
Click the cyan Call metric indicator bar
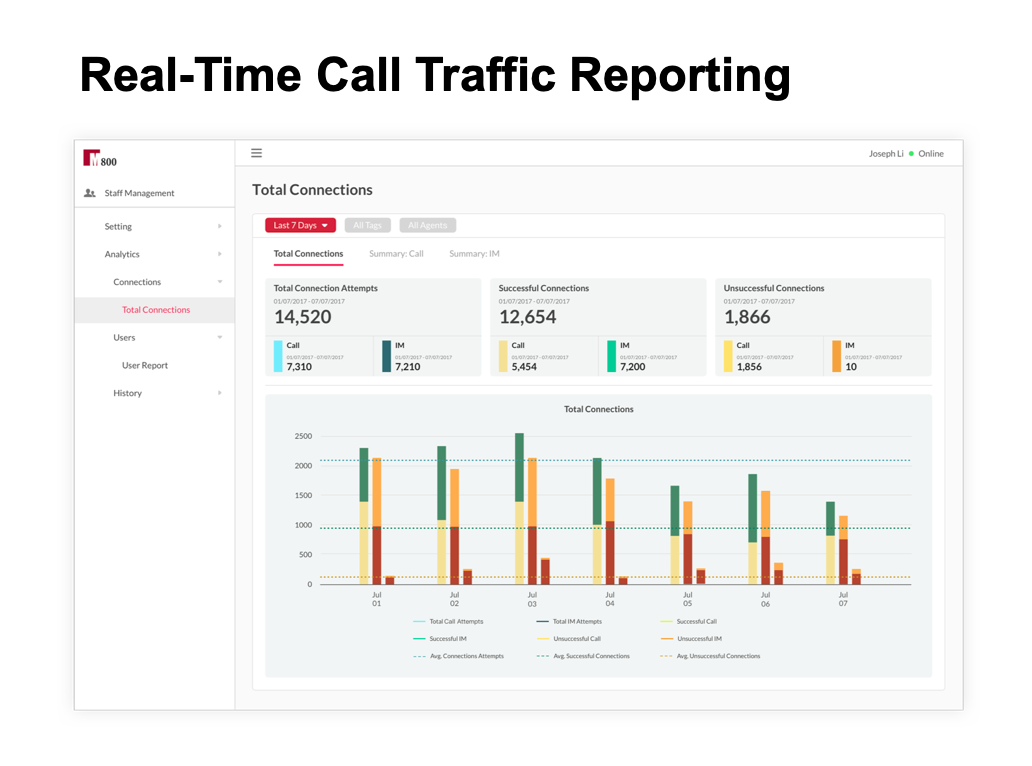[279, 356]
